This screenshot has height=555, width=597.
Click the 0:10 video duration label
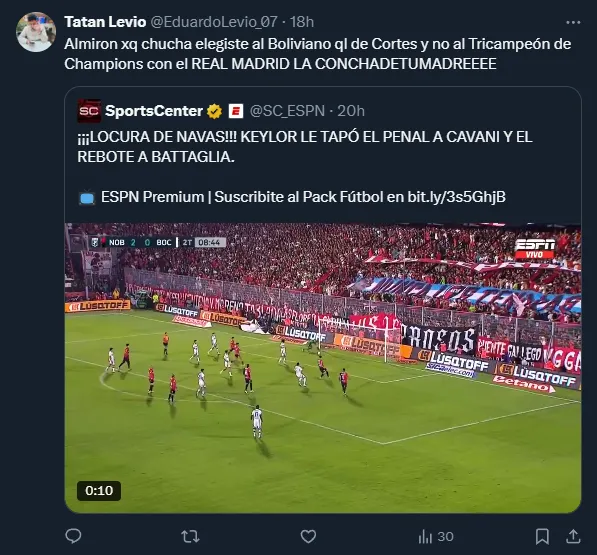pyautogui.click(x=99, y=491)
